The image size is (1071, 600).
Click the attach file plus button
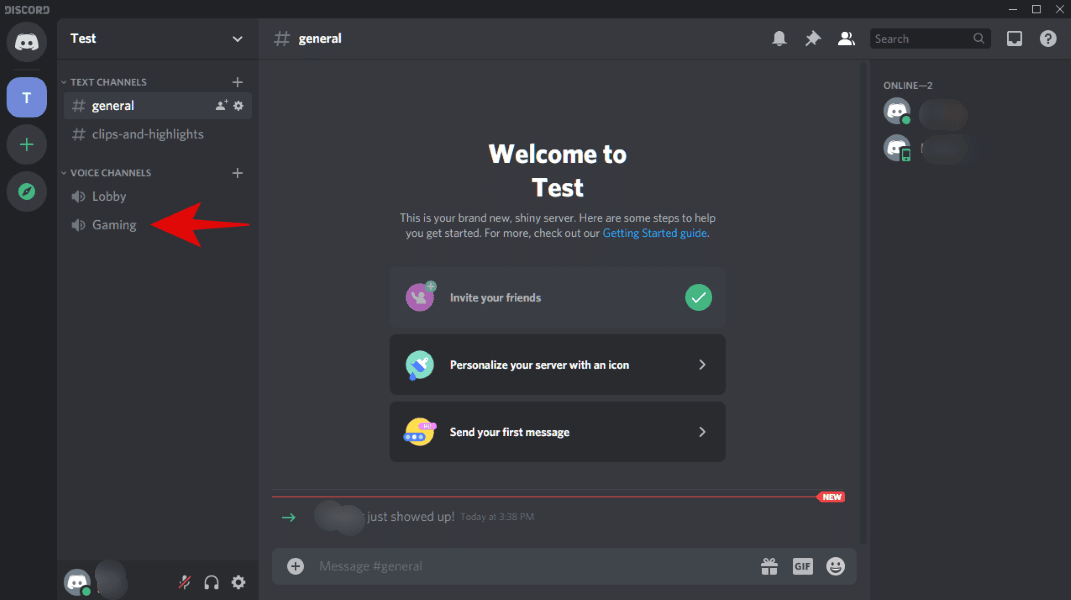[295, 566]
